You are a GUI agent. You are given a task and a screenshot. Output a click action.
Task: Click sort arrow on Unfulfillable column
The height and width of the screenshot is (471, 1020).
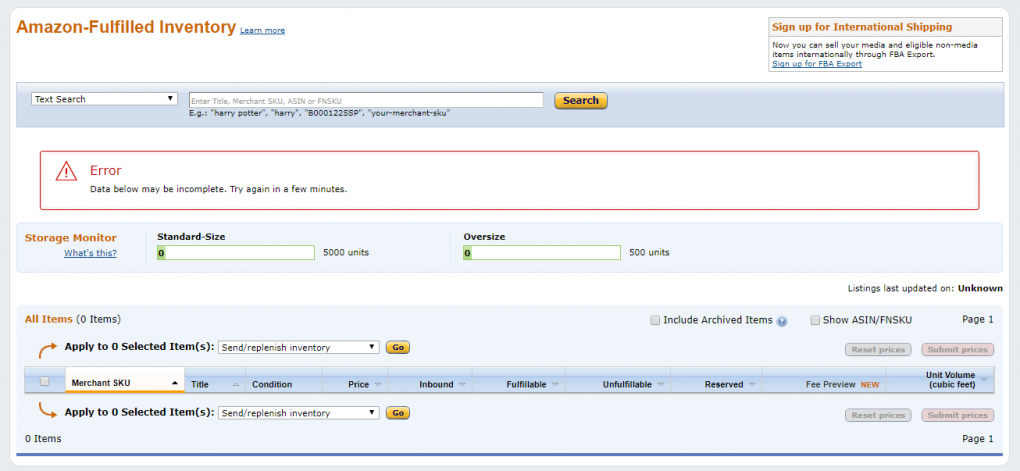pyautogui.click(x=660, y=385)
